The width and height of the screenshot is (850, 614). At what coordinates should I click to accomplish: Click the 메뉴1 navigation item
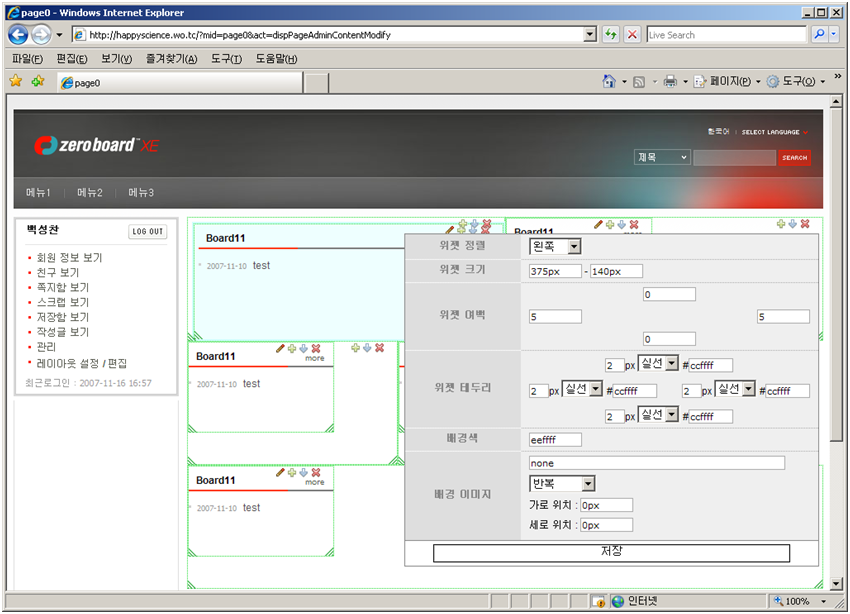(x=38, y=192)
